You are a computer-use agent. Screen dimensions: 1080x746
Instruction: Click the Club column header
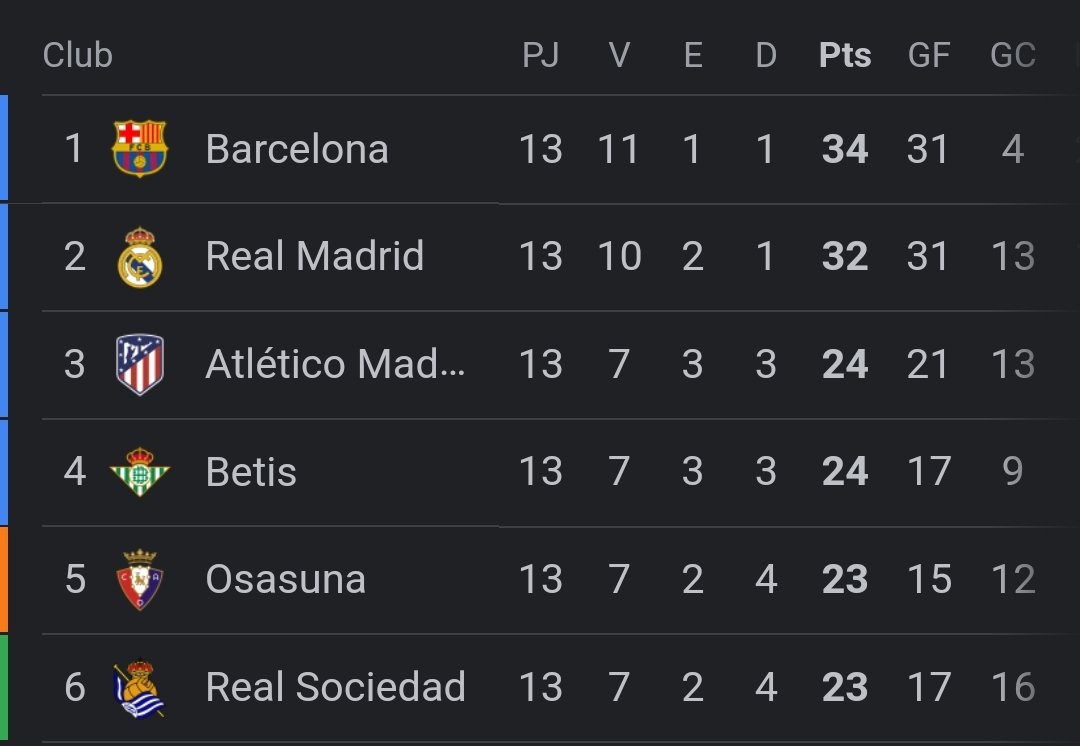click(77, 55)
